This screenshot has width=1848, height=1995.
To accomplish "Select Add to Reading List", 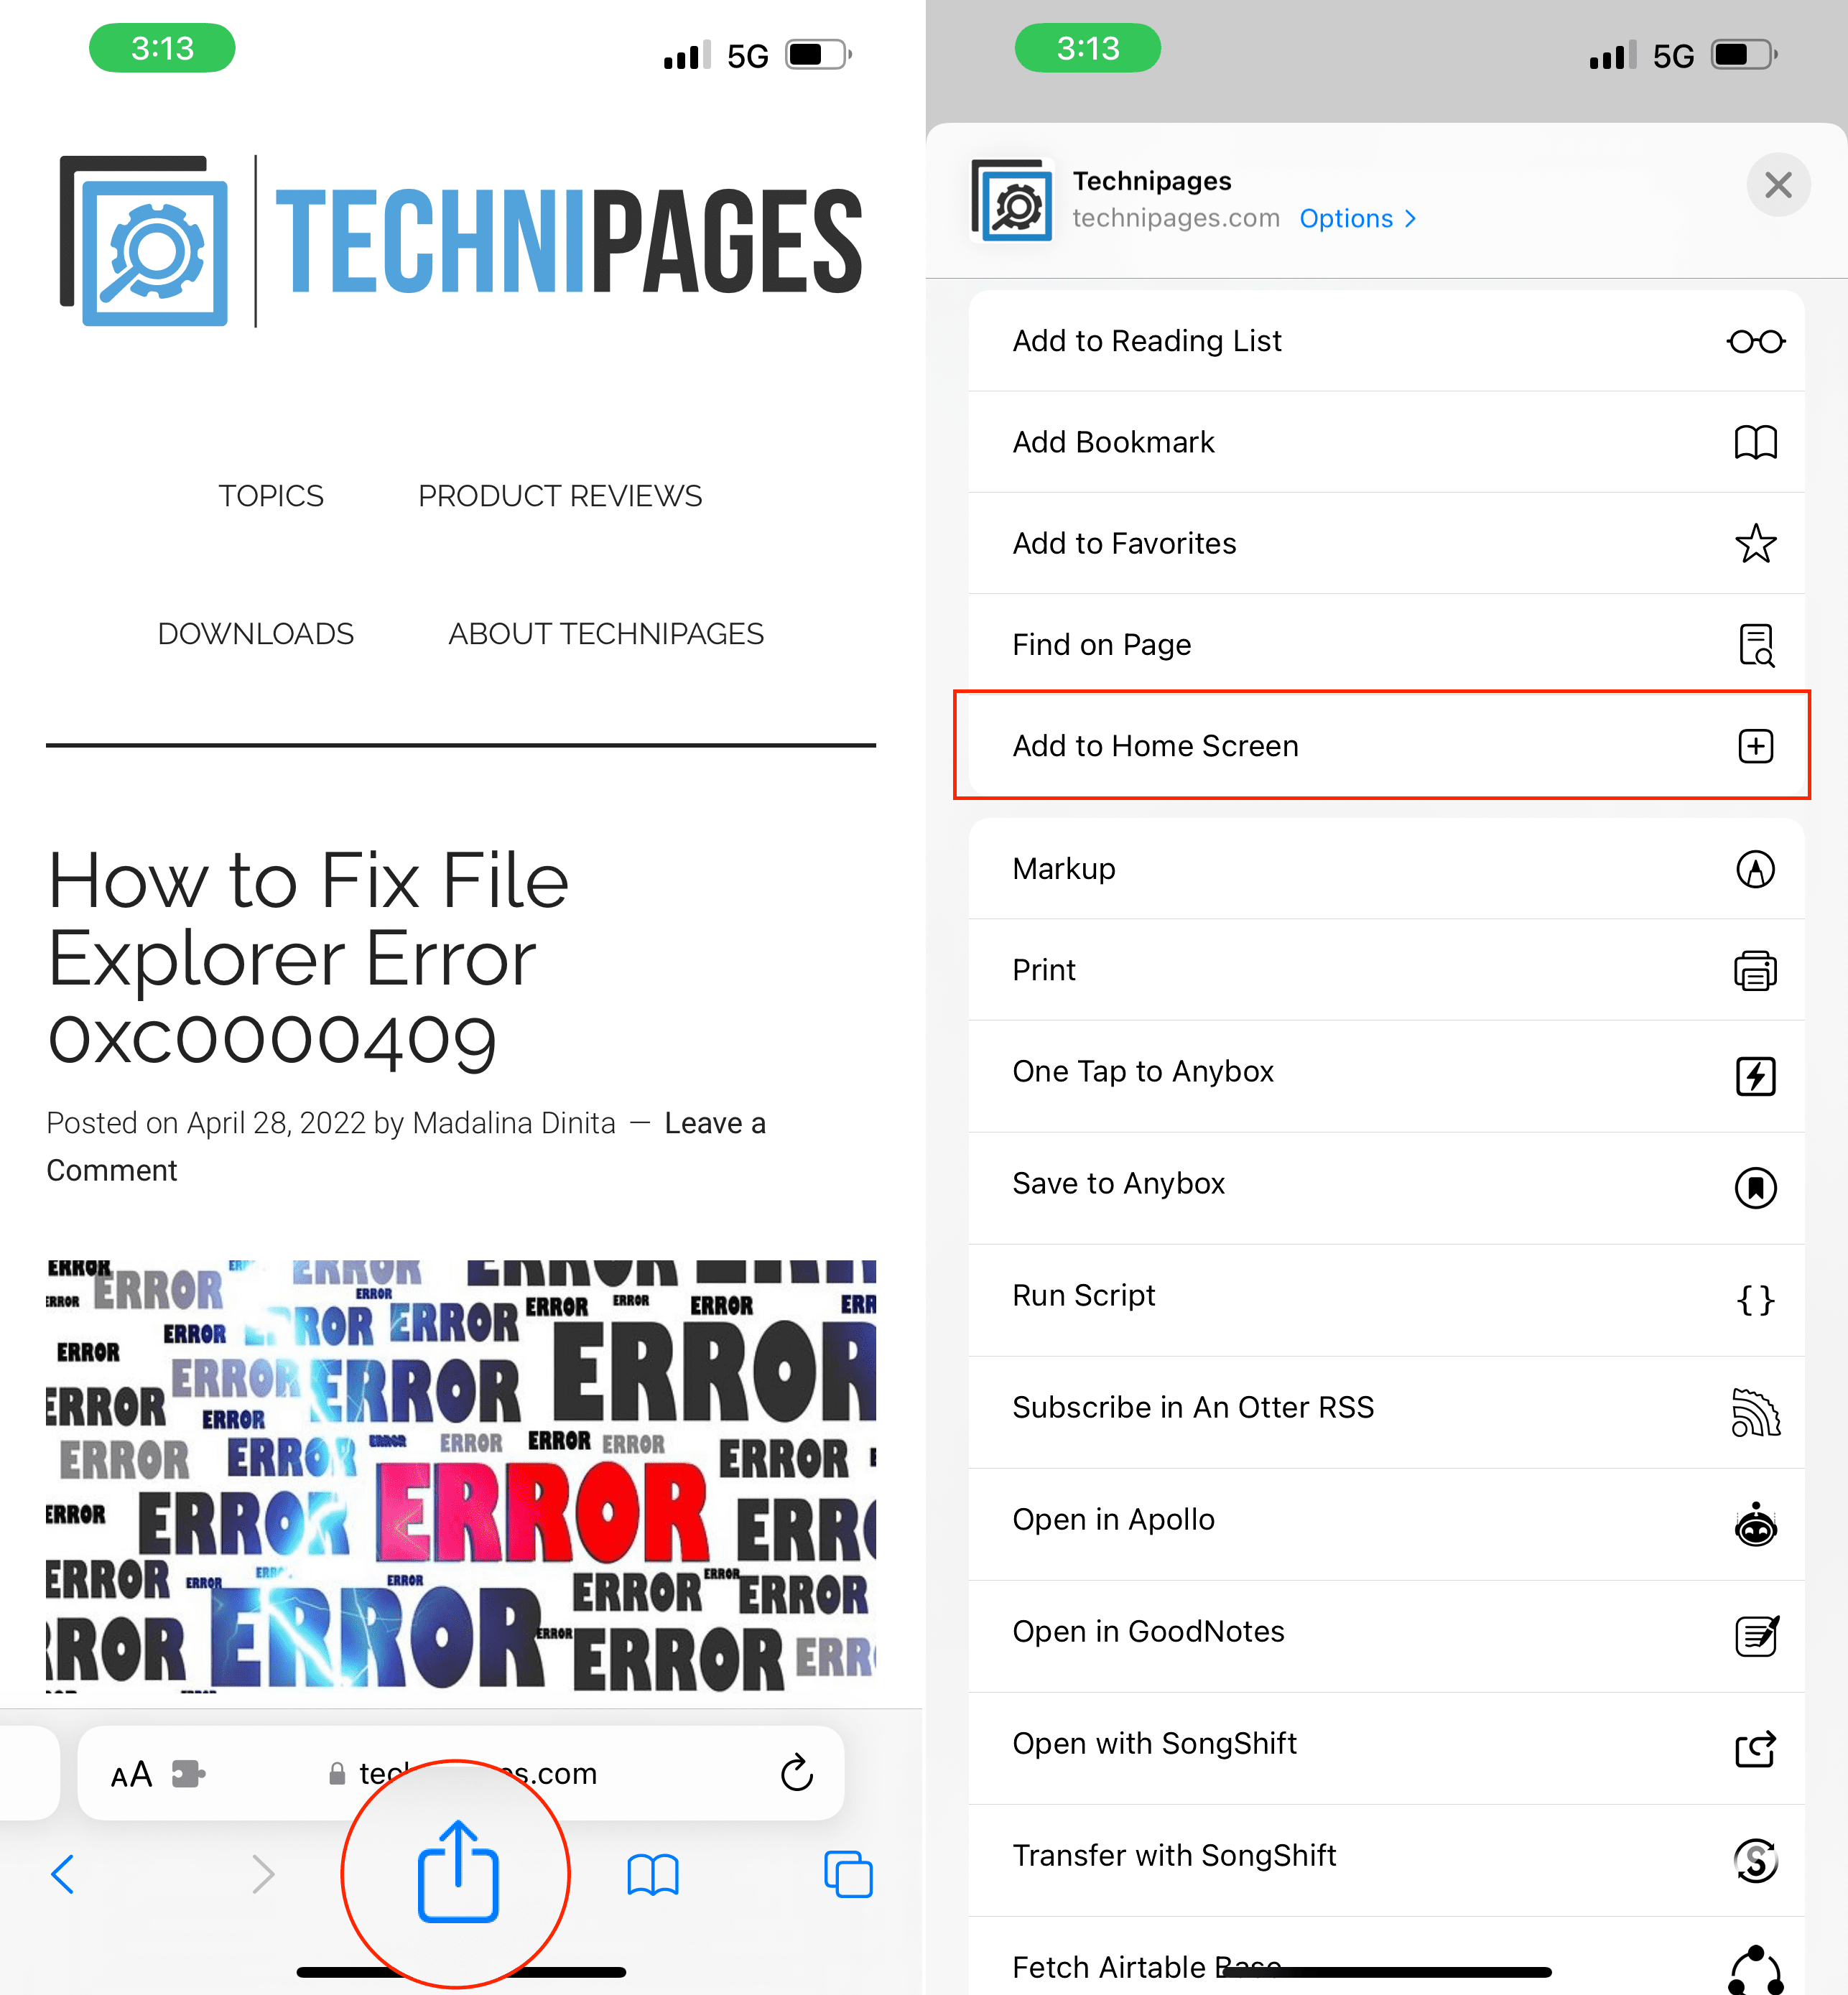I will (1386, 341).
